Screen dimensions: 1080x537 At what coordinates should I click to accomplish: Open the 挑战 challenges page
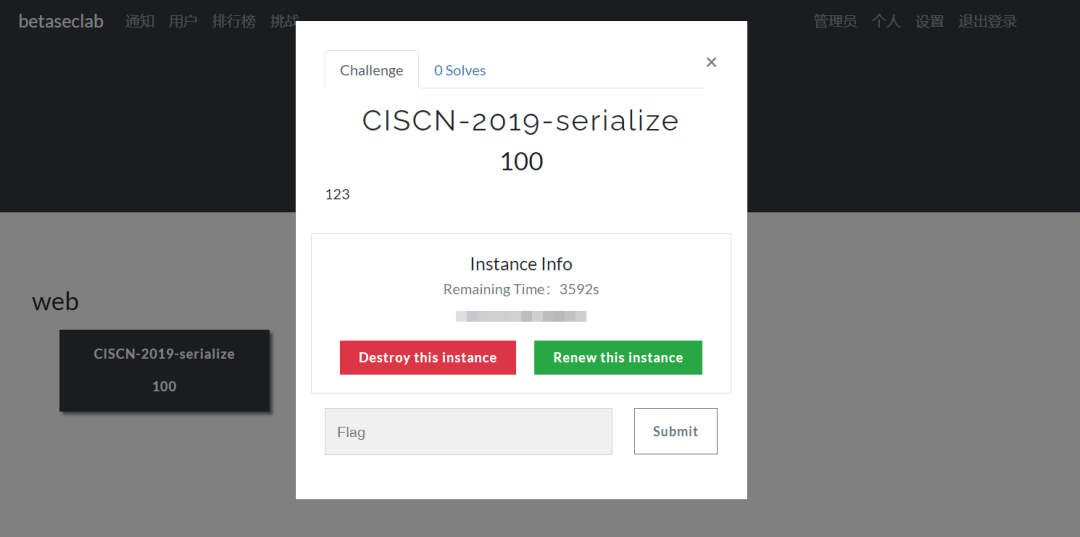pyautogui.click(x=283, y=21)
